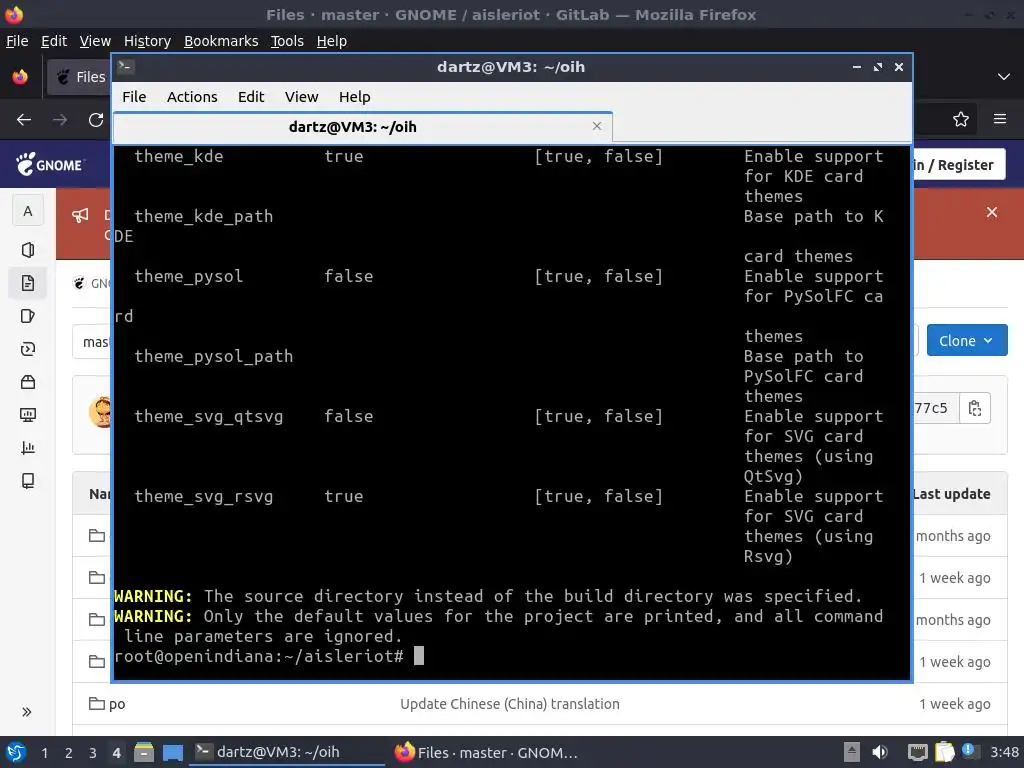Open Firefox hamburger application menu

click(1000, 119)
